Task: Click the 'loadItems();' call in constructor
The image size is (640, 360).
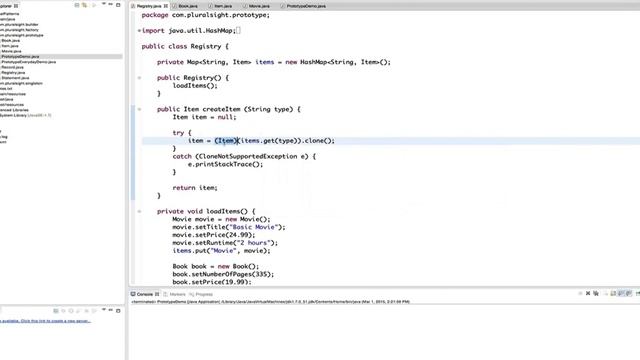Action: pyautogui.click(x=195, y=86)
